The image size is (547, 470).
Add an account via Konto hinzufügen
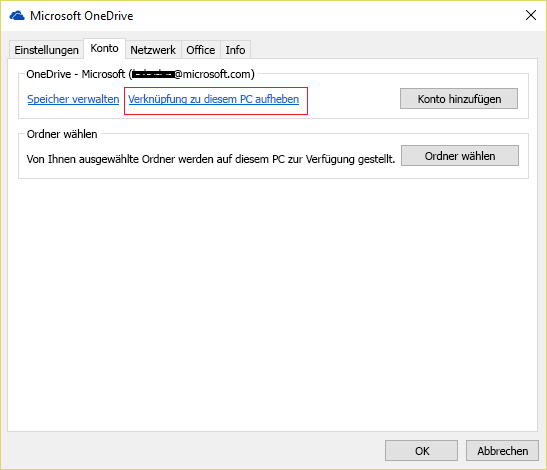click(459, 99)
